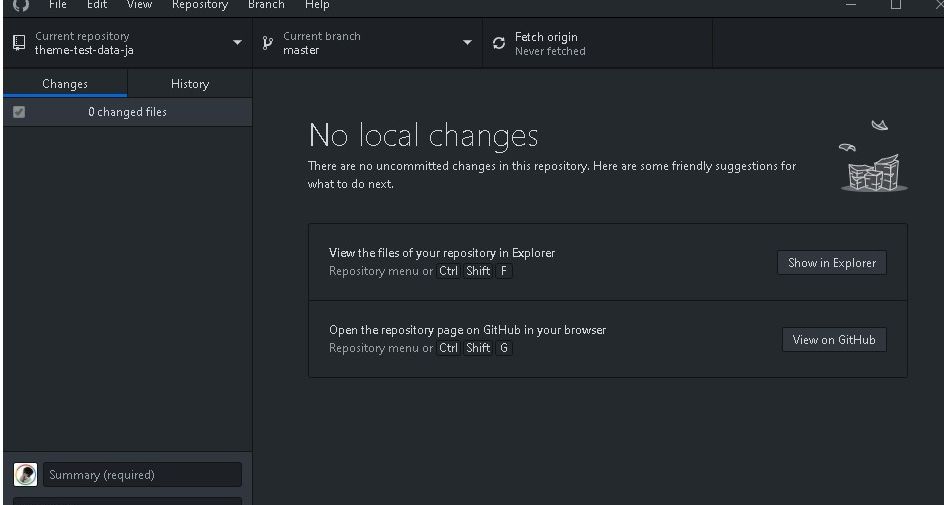Expand the Current branch dropdown arrow
Viewport: 944px width, 505px height.
[467, 43]
